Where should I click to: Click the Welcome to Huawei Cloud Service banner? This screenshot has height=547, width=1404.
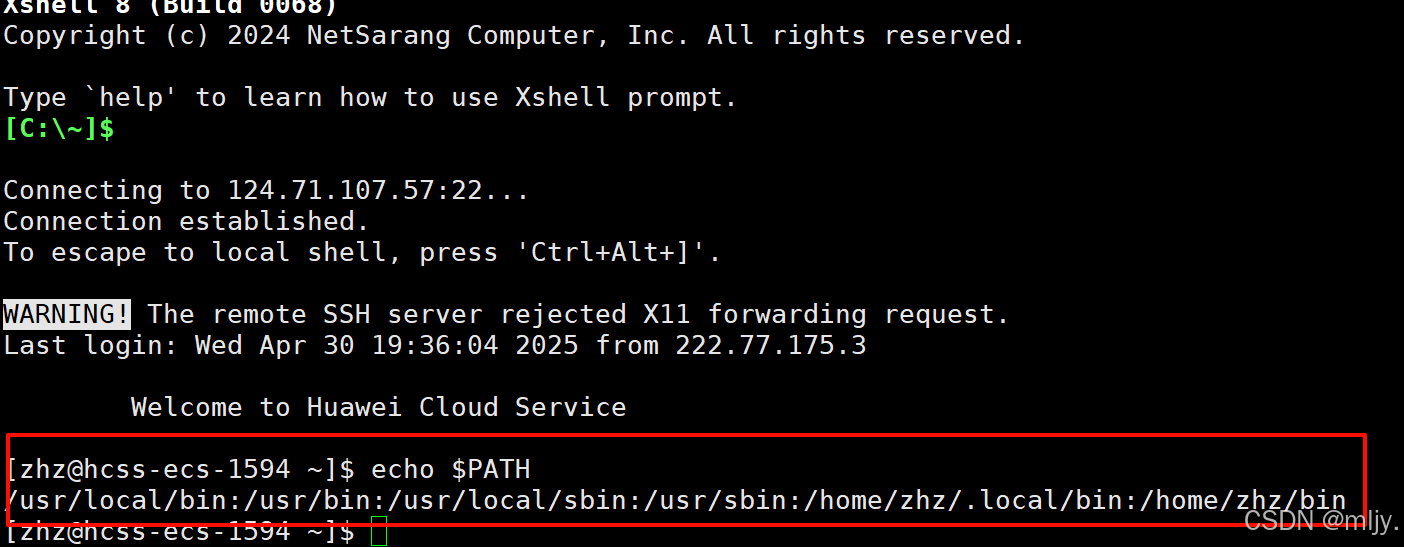coord(379,408)
